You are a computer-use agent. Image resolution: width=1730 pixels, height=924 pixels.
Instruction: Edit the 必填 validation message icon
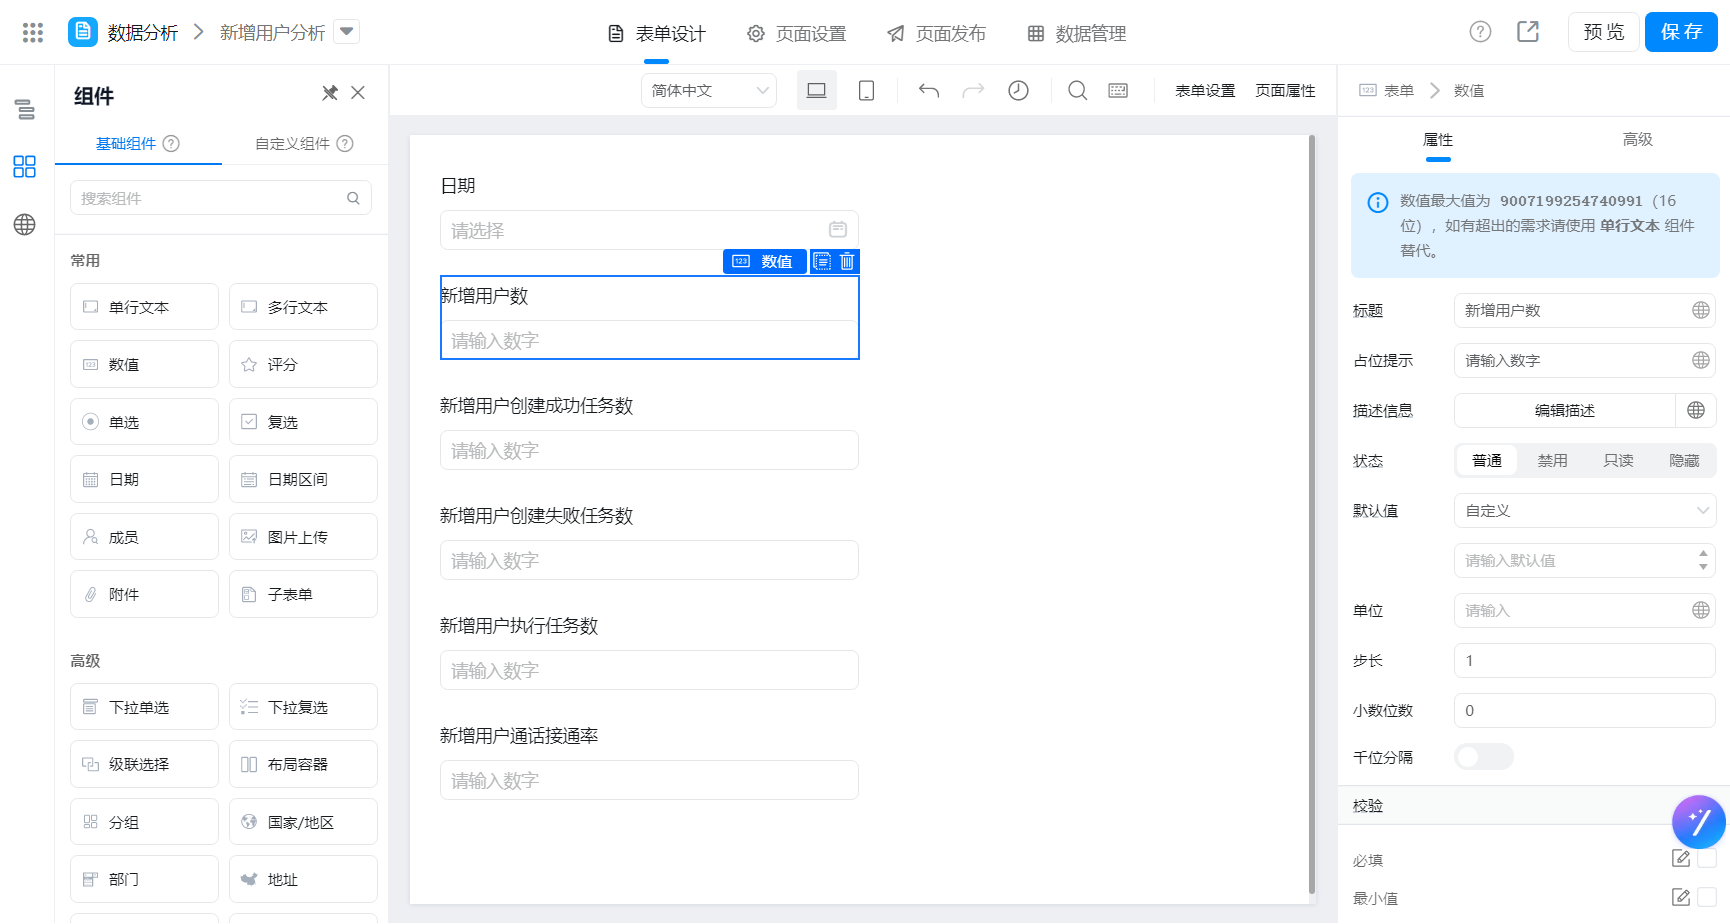coord(1680,858)
